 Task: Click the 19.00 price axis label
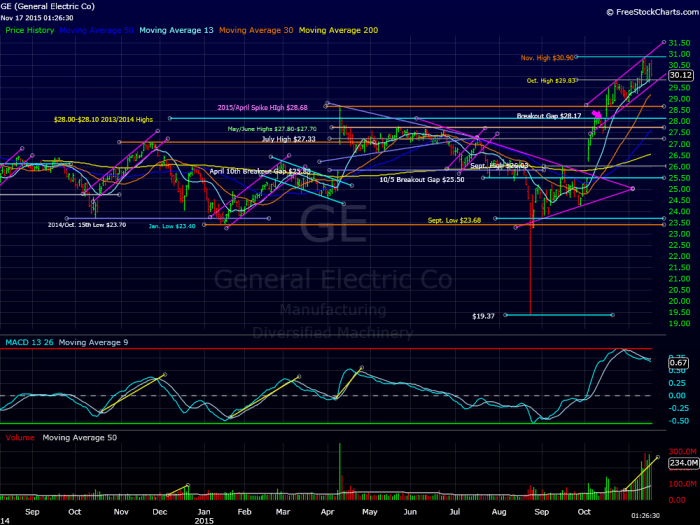pos(679,324)
